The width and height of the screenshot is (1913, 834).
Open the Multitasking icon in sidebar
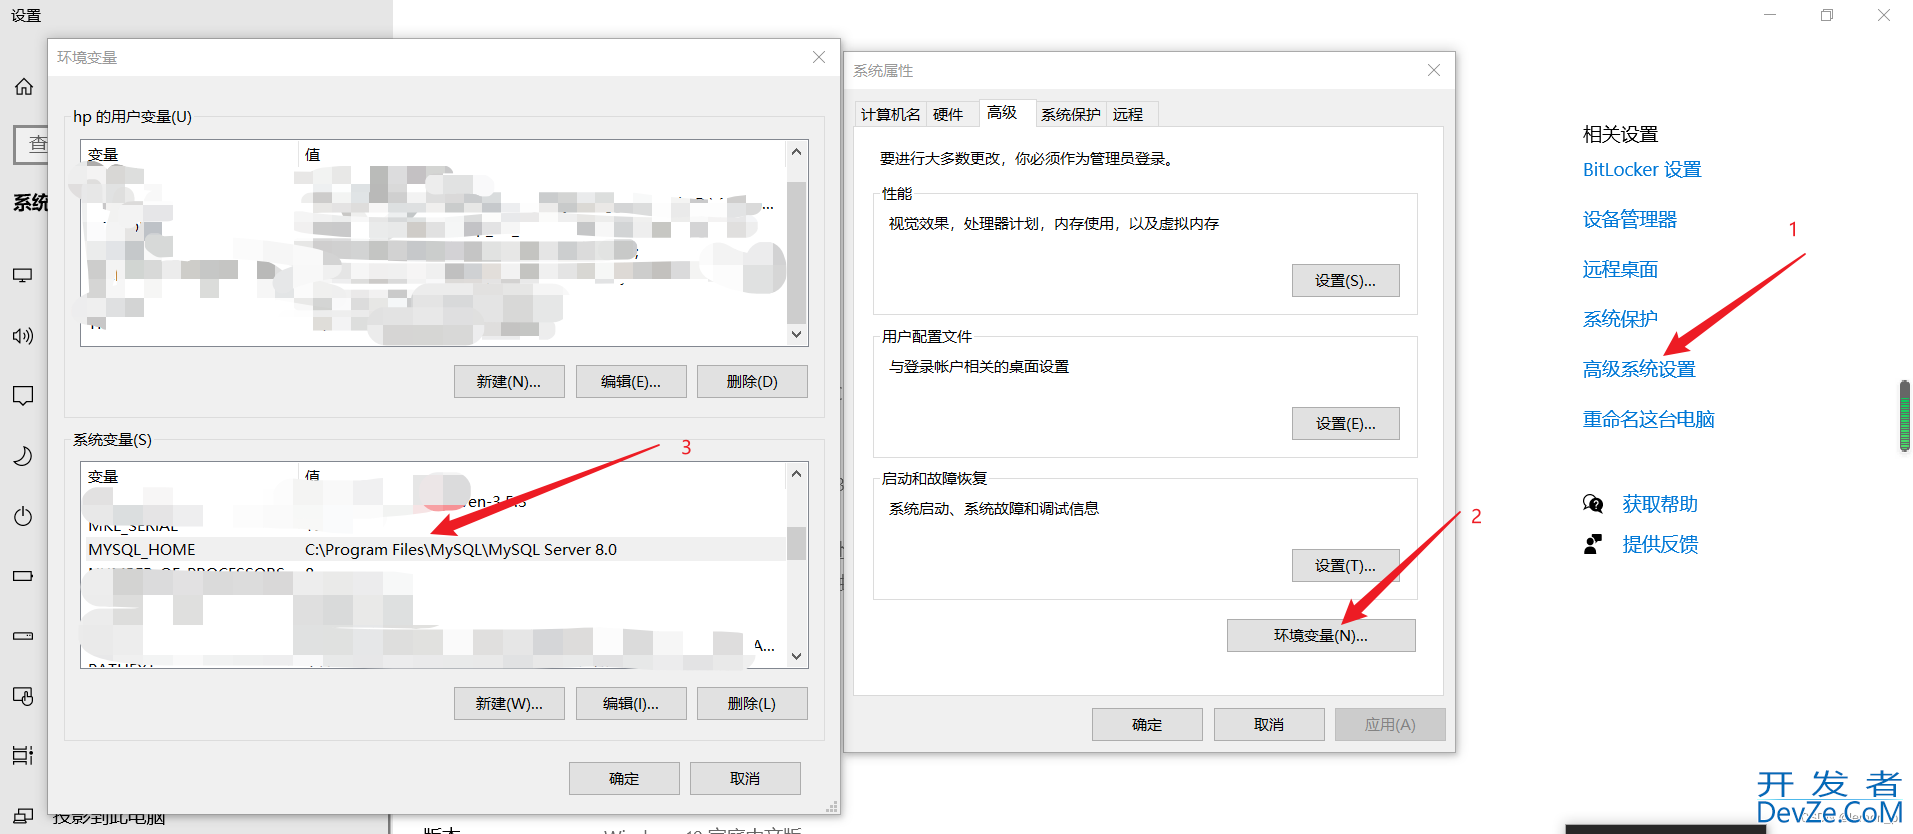(x=23, y=755)
